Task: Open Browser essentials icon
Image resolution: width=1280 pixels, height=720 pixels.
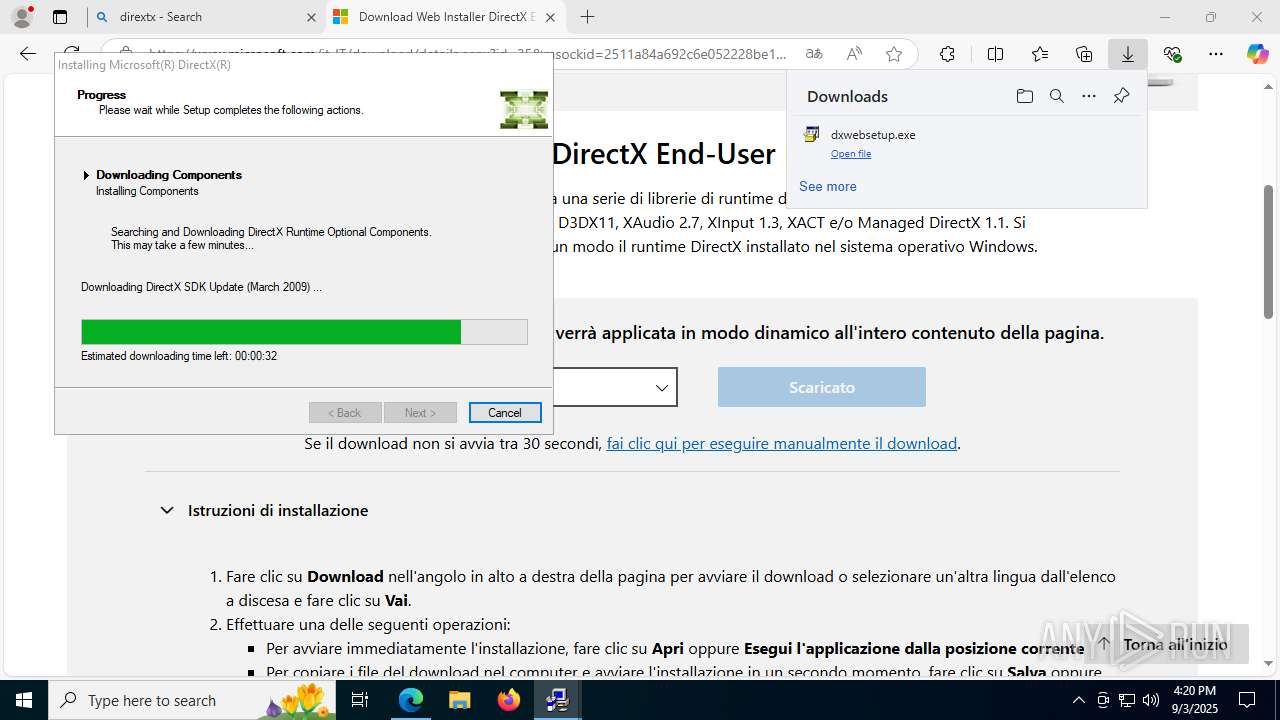Action: (x=1172, y=54)
